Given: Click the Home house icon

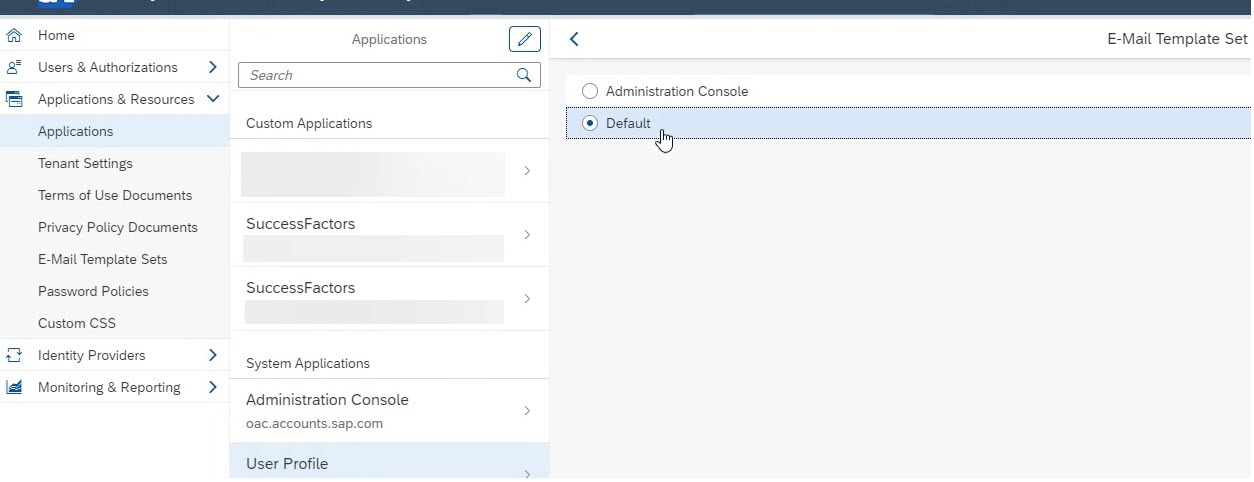Looking at the screenshot, I should [x=14, y=35].
